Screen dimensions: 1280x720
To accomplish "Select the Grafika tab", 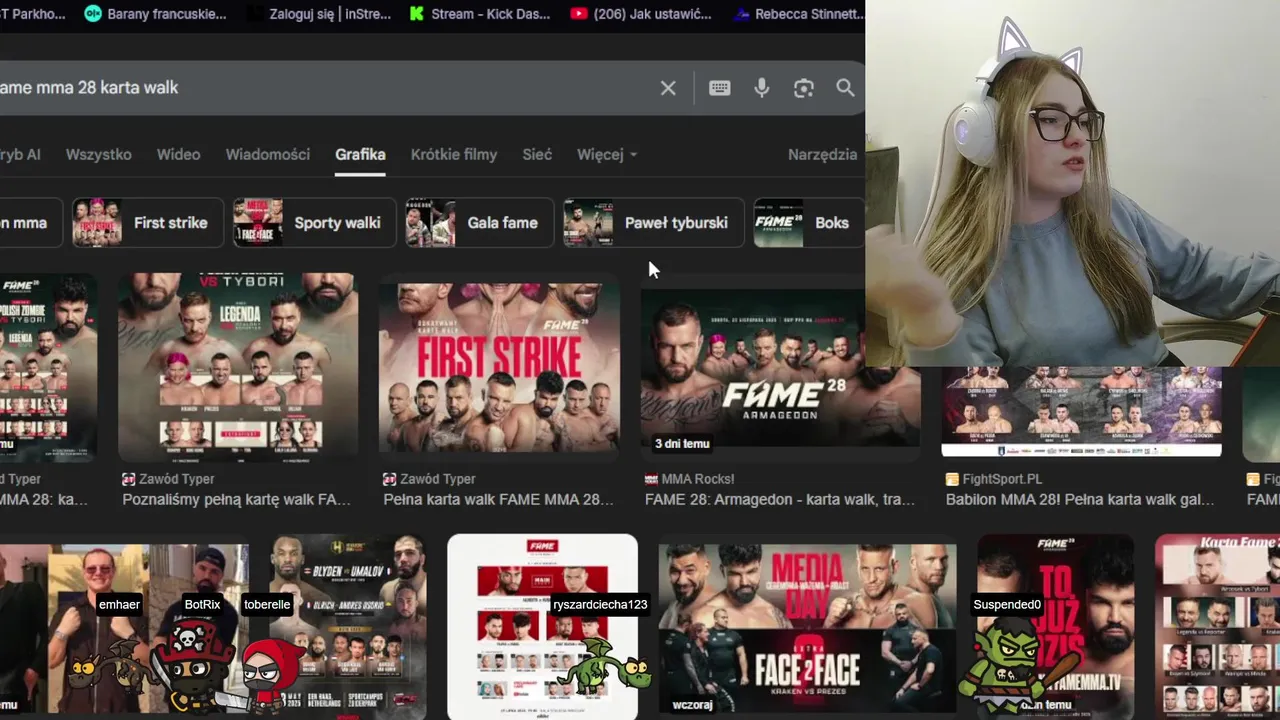I will click(x=360, y=154).
